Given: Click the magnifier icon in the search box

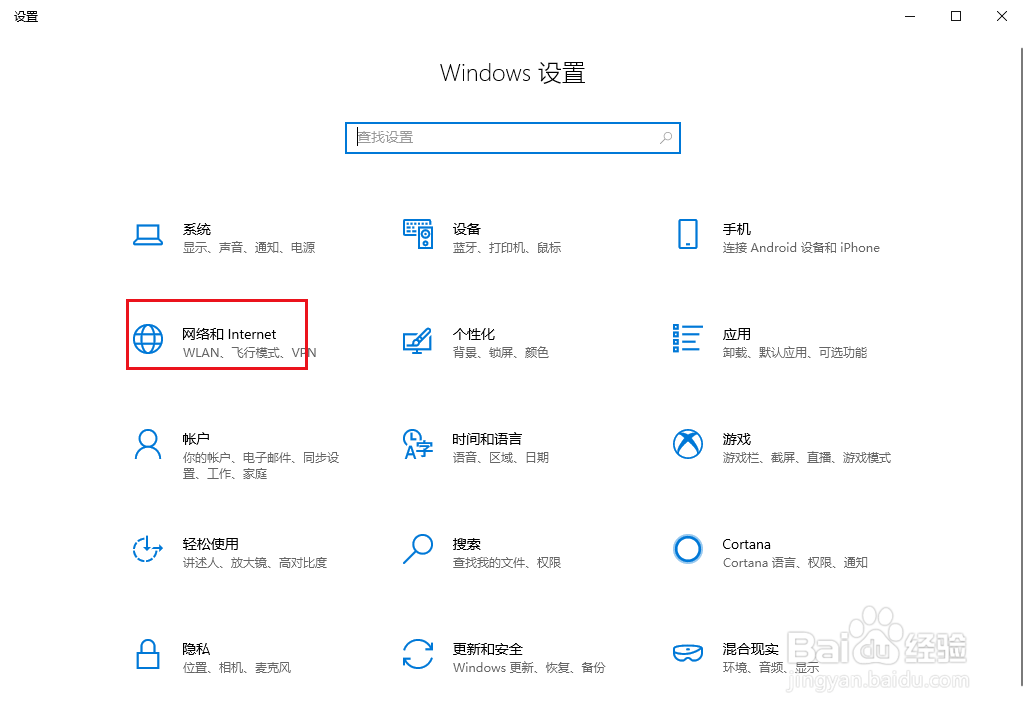Looking at the screenshot, I should [665, 137].
